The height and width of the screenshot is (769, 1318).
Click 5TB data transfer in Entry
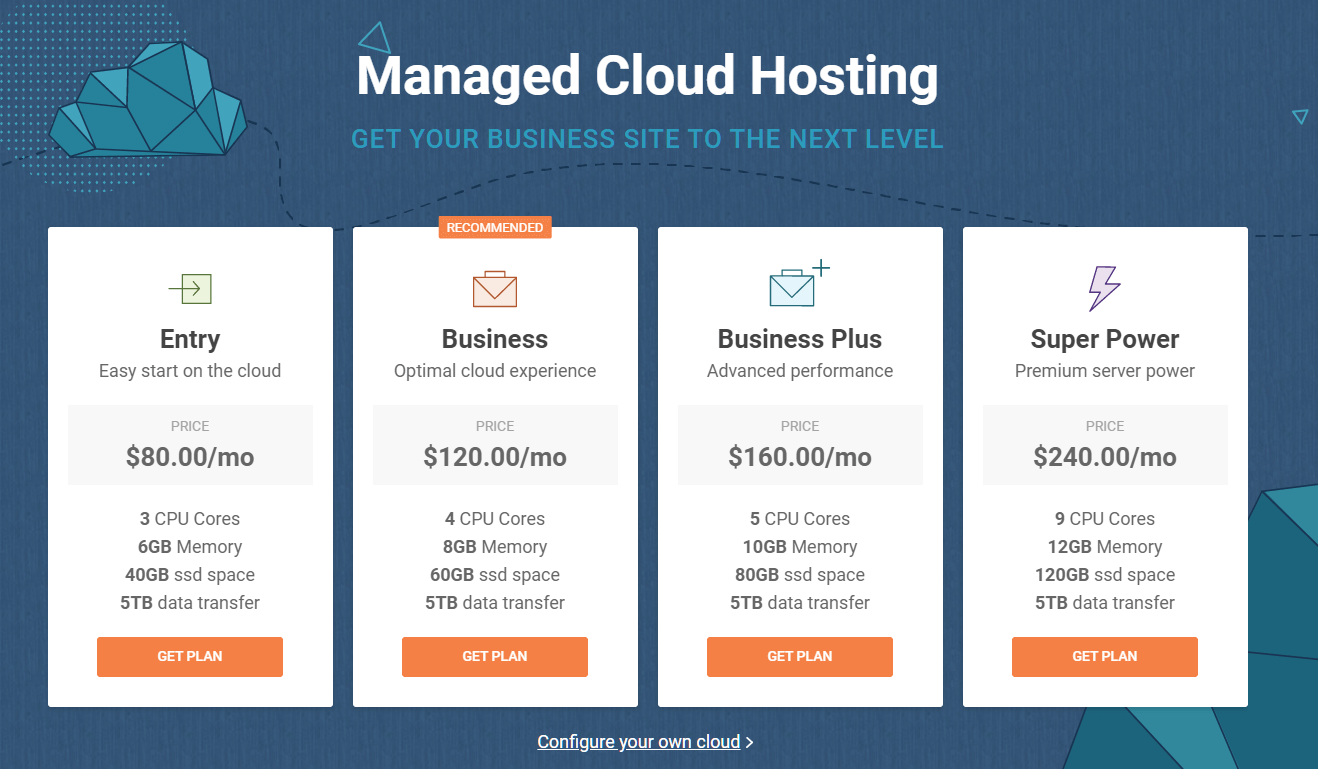coord(190,603)
